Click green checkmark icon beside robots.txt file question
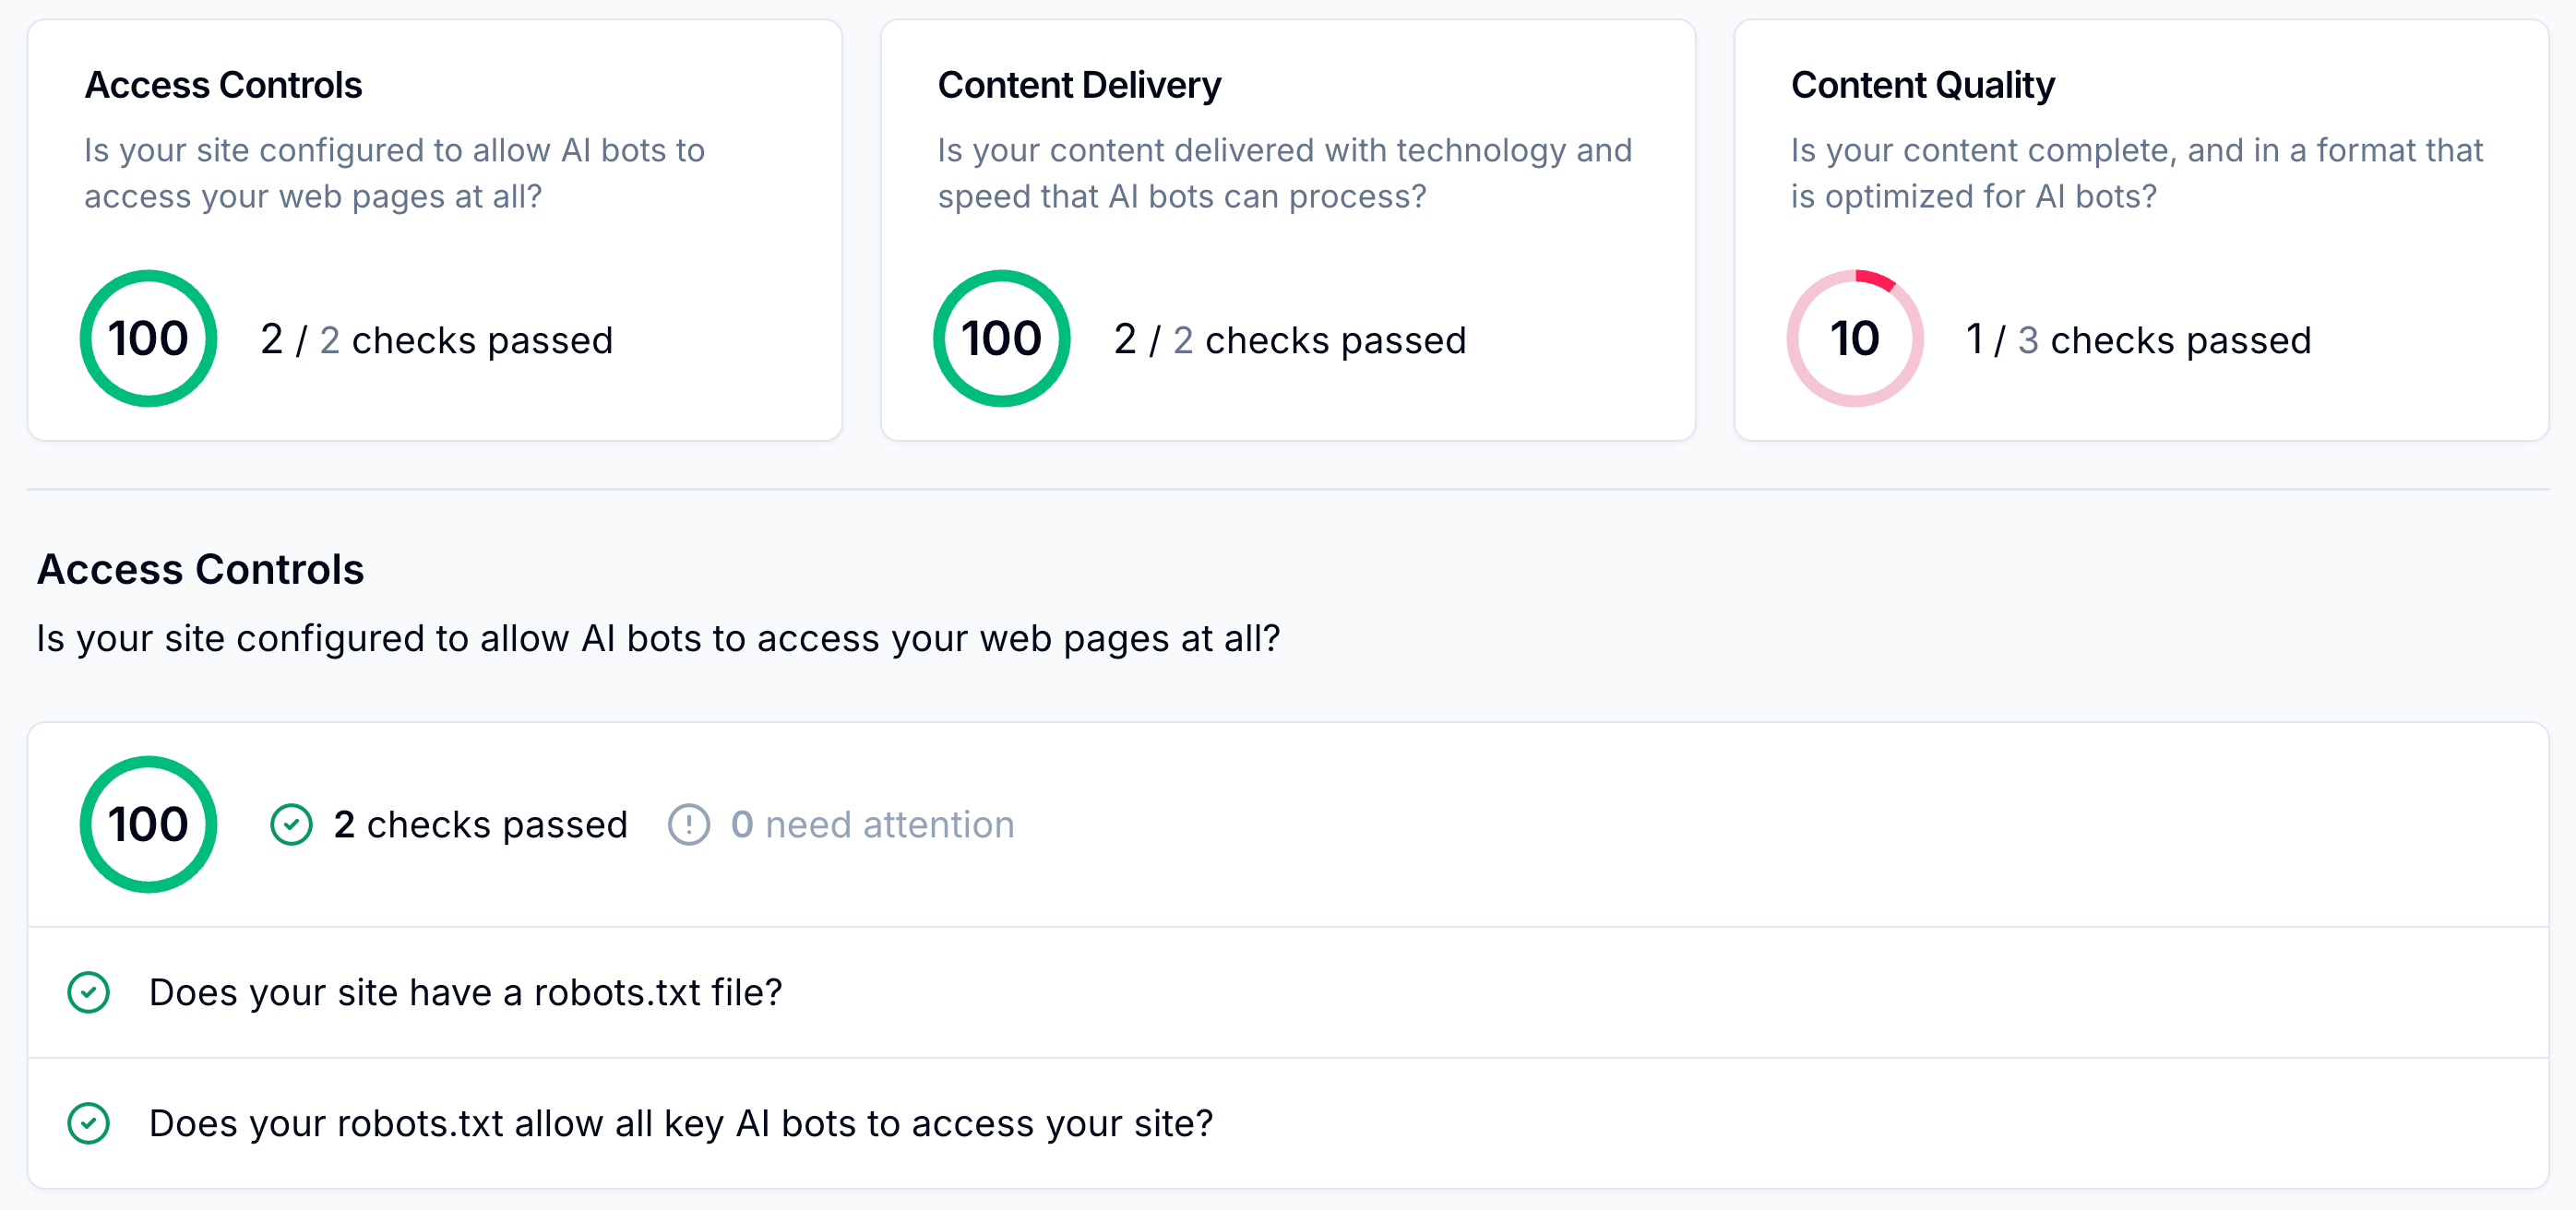The height and width of the screenshot is (1210, 2576). click(88, 992)
